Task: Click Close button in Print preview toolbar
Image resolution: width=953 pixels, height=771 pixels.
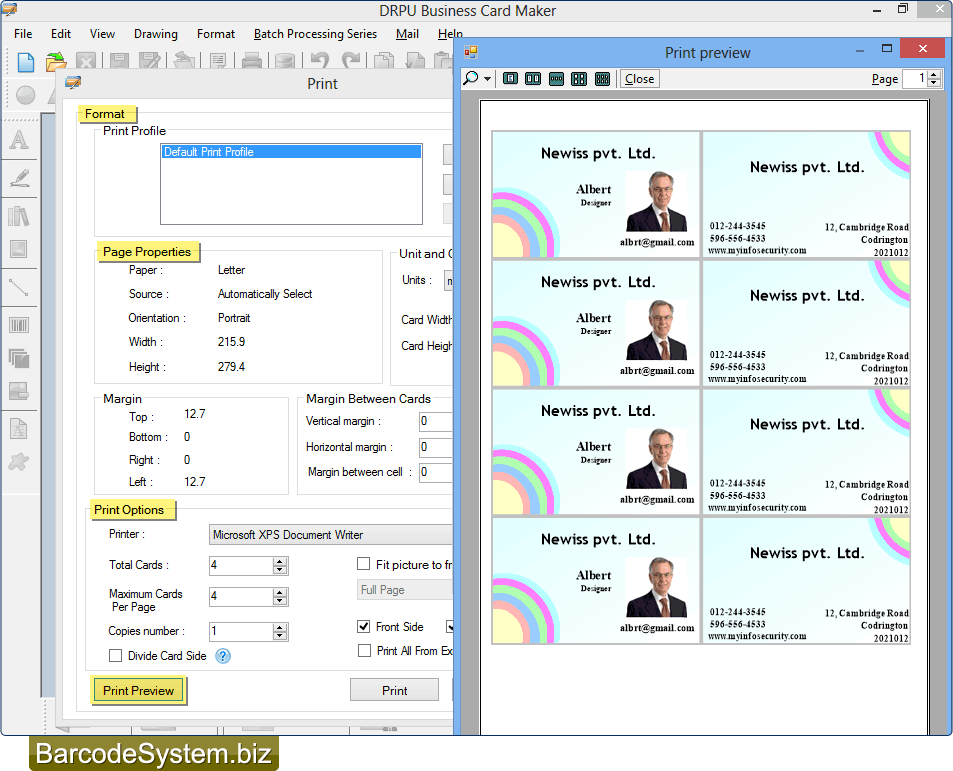Action: (639, 79)
